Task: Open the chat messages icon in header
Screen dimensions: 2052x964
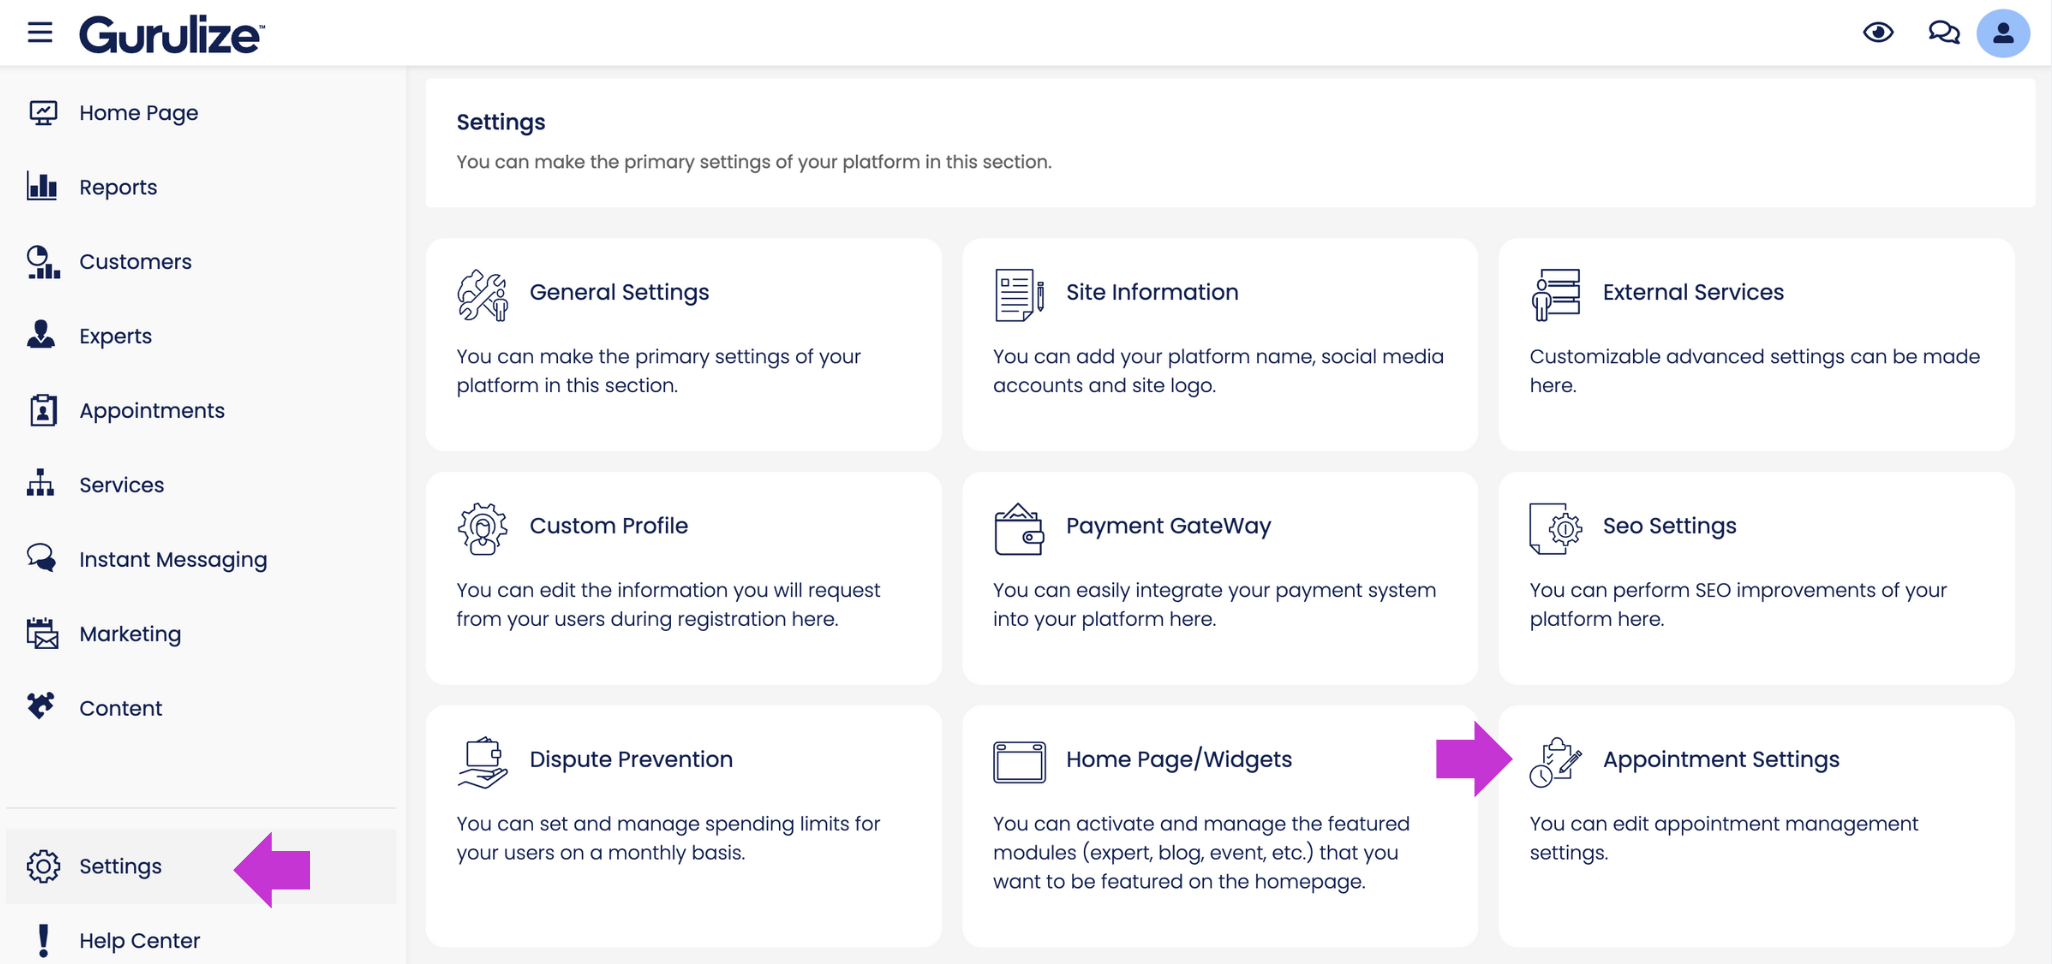Action: tap(1943, 33)
